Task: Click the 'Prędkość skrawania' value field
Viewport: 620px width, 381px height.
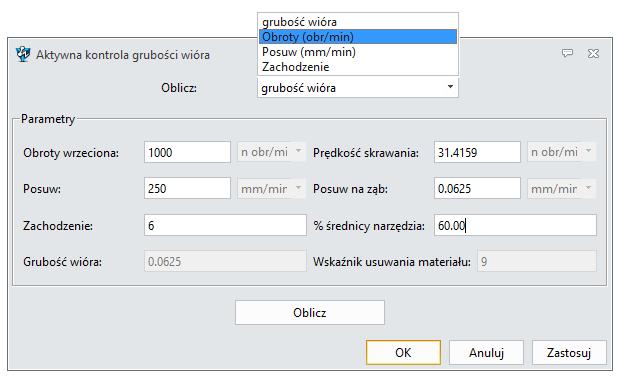Action: (477, 152)
